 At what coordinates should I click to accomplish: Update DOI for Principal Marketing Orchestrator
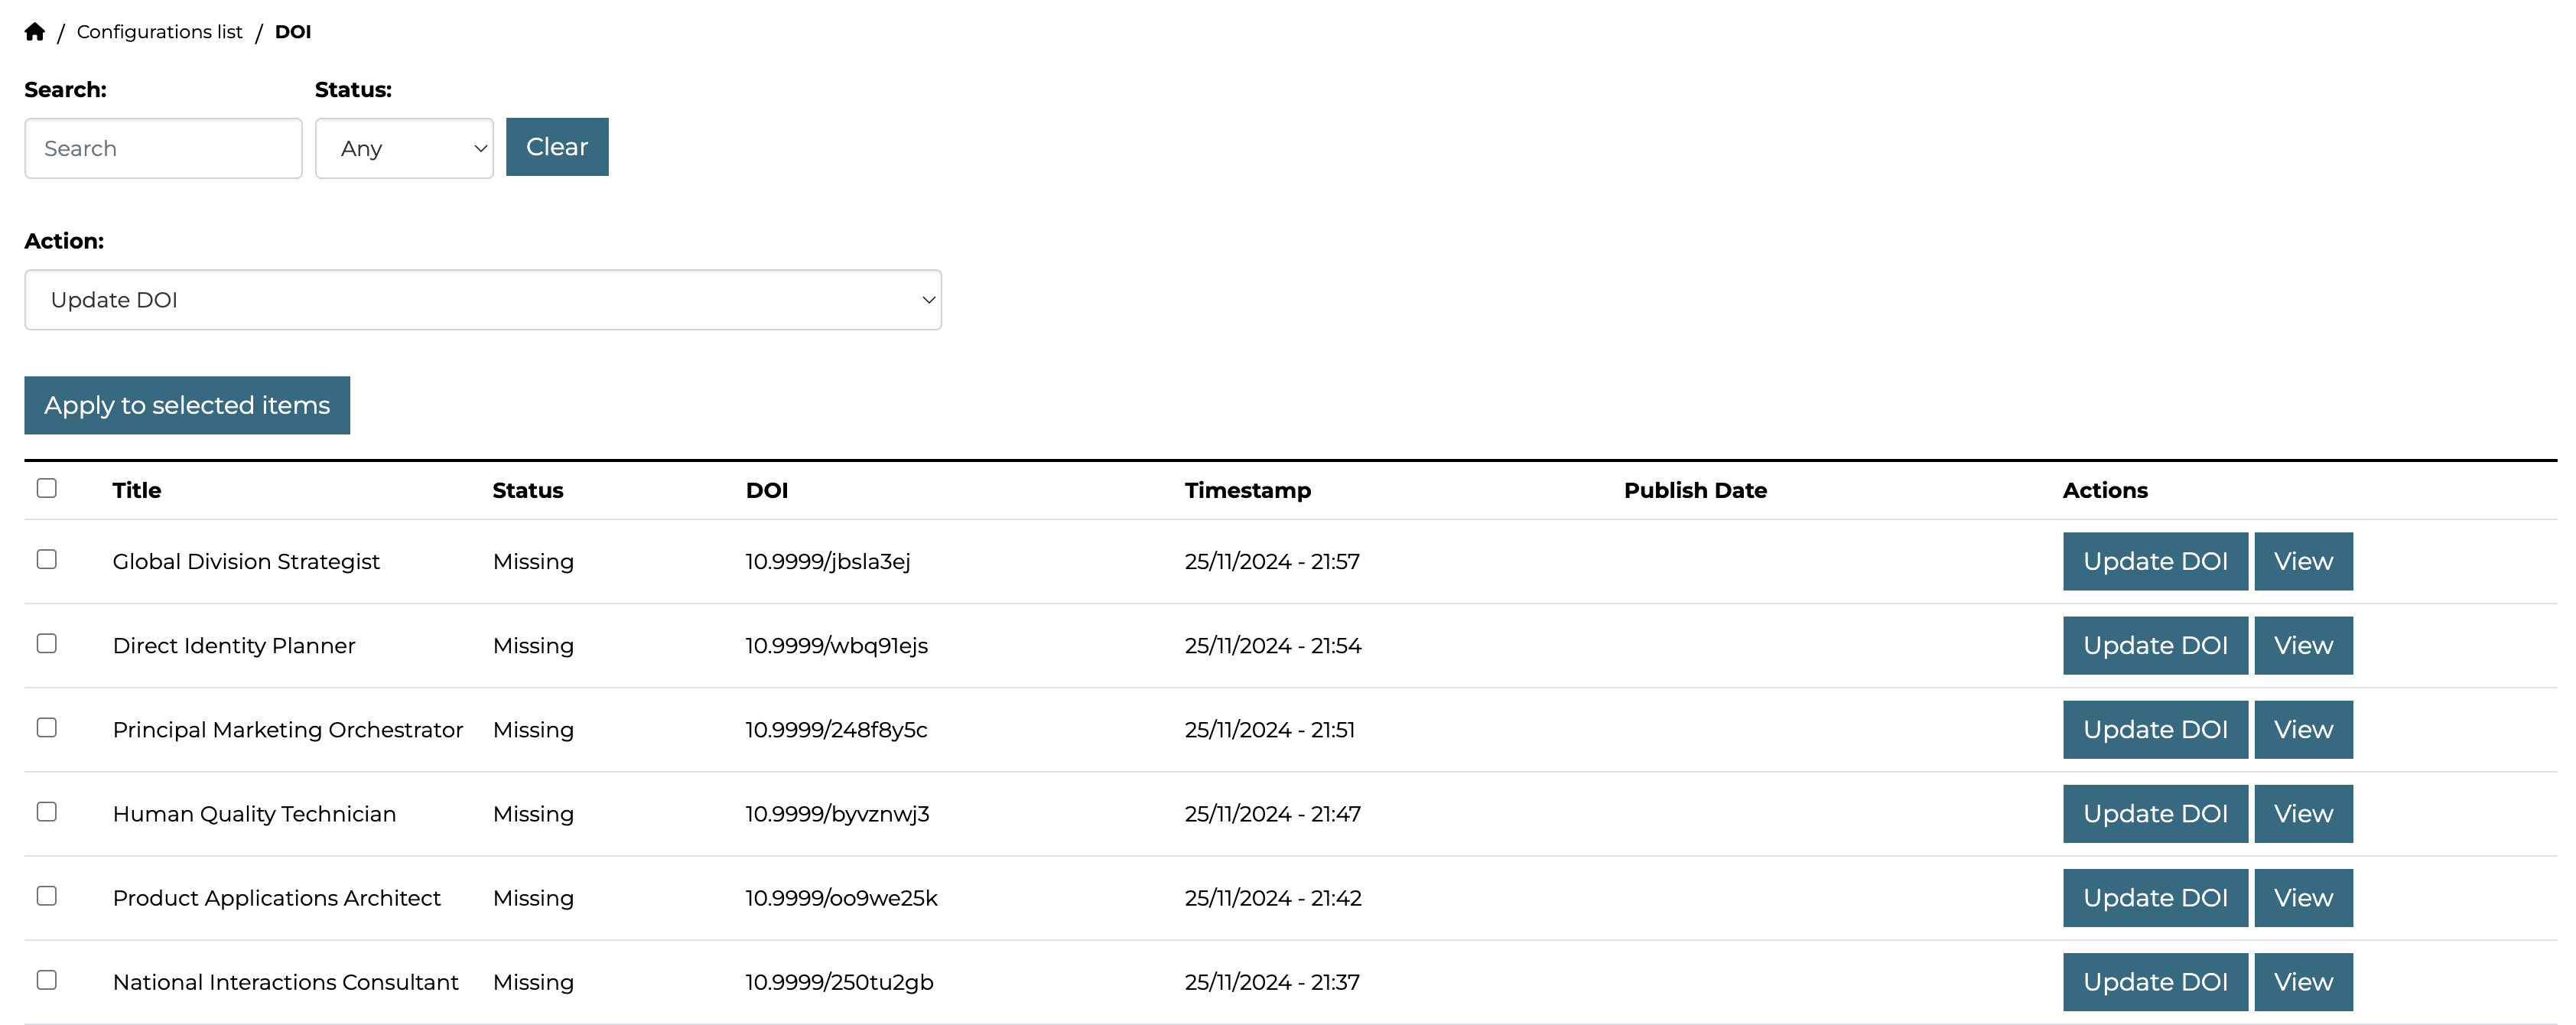pyautogui.click(x=2155, y=729)
